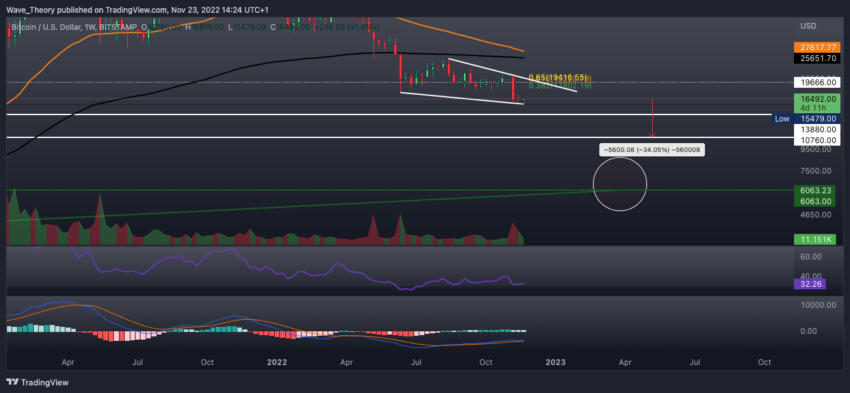Click the black 25651.70 price label

814,58
